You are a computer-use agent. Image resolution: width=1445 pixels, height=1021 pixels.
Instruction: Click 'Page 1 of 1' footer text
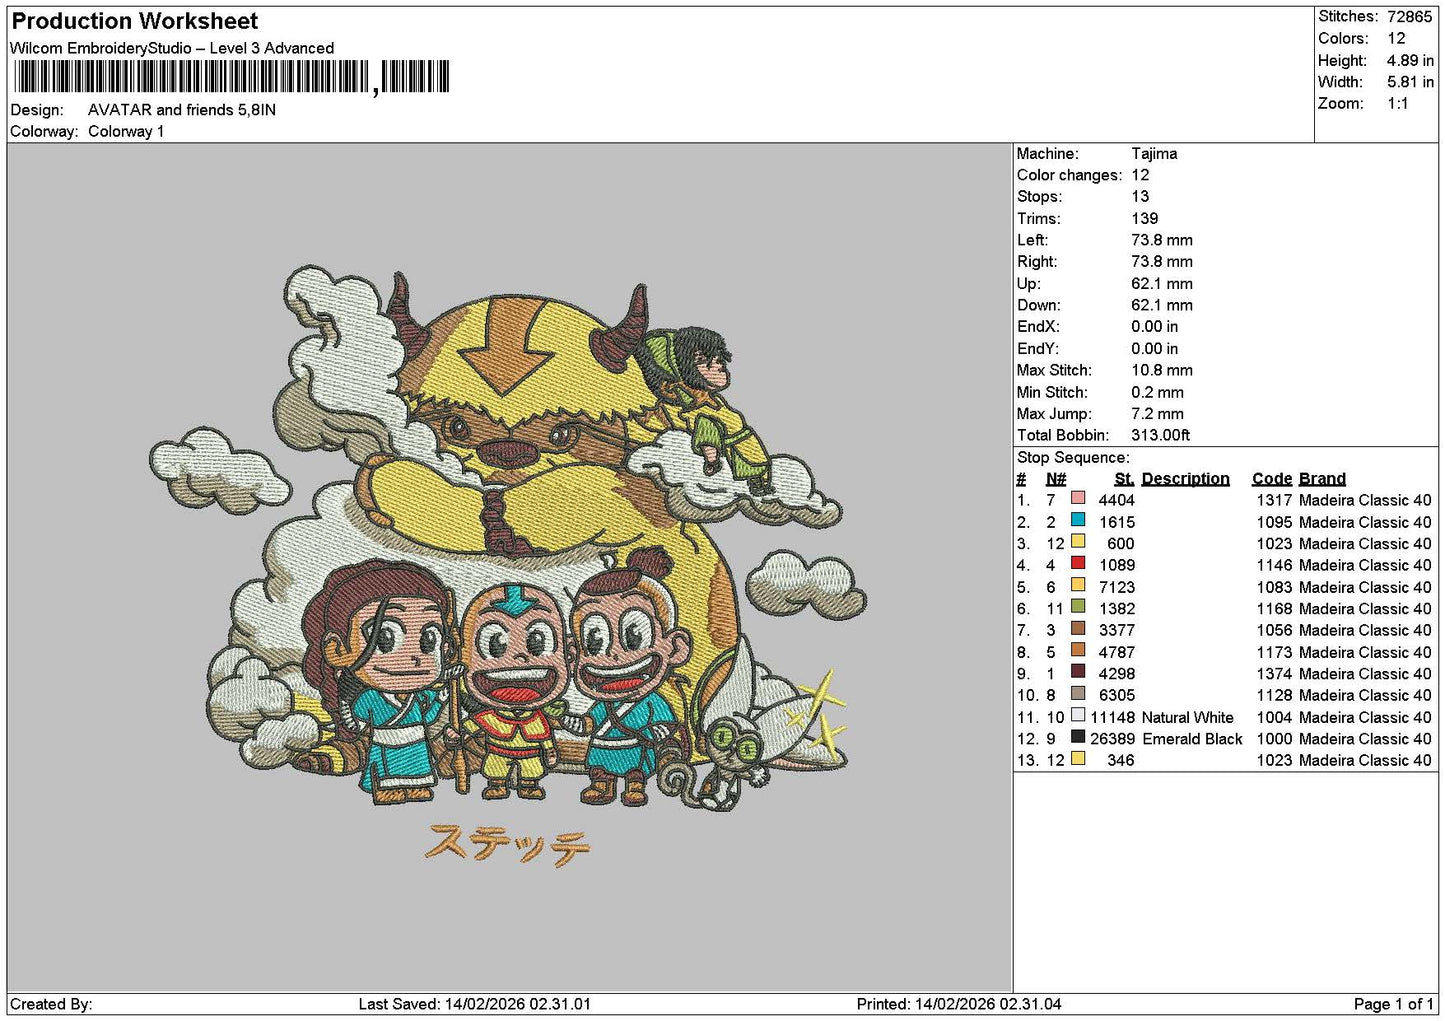(x=1393, y=1003)
